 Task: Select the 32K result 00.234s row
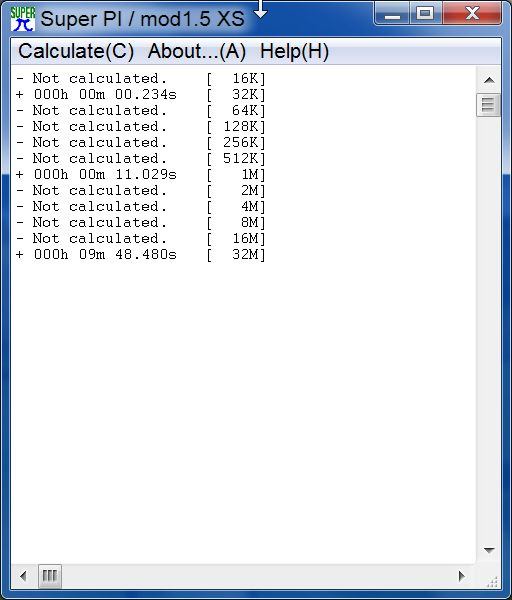click(x=141, y=95)
